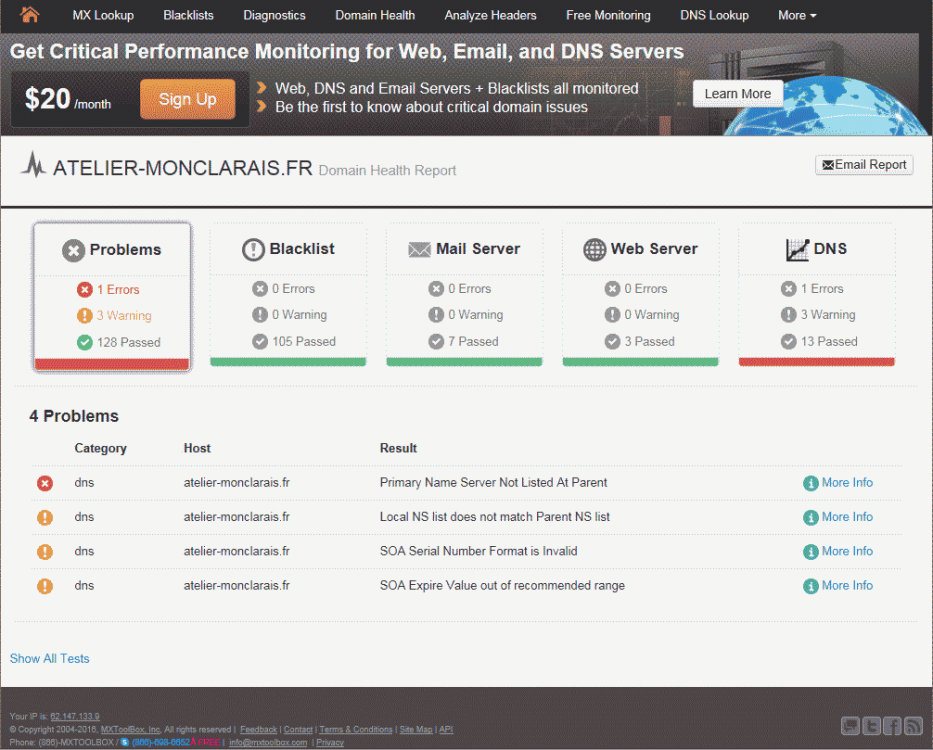The image size is (933, 750).
Task: Click the Email Report button
Action: click(x=864, y=165)
